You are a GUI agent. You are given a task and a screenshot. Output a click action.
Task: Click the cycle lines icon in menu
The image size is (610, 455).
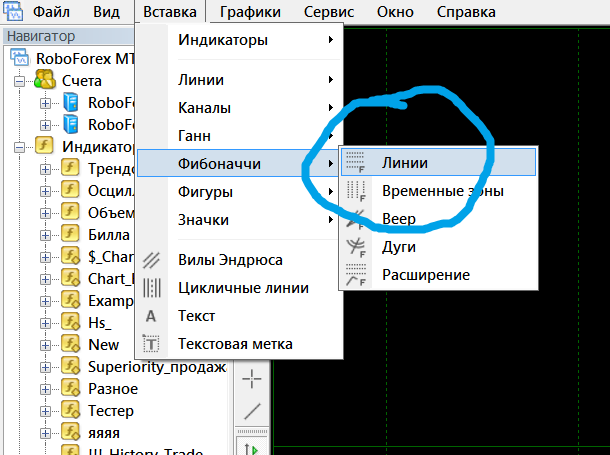pyautogui.click(x=151, y=288)
